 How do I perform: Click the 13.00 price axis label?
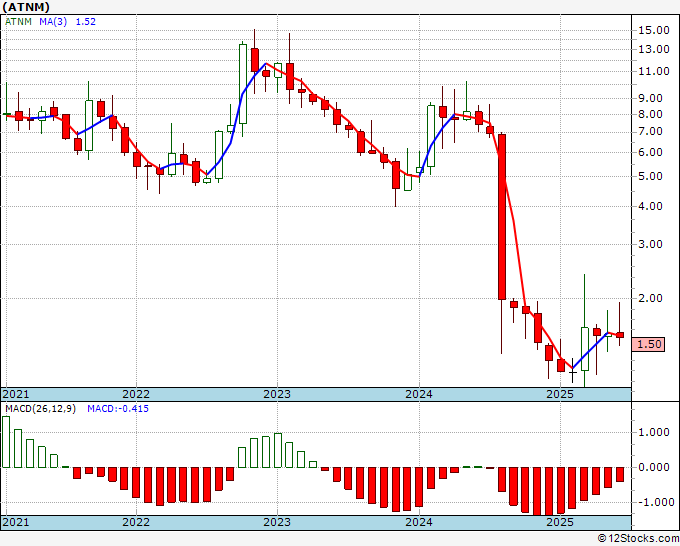(x=654, y=49)
